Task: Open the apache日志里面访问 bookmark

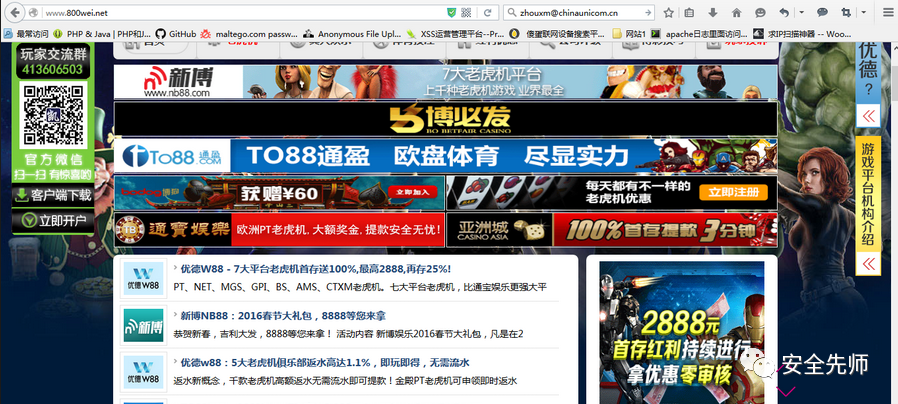Action: coord(700,34)
